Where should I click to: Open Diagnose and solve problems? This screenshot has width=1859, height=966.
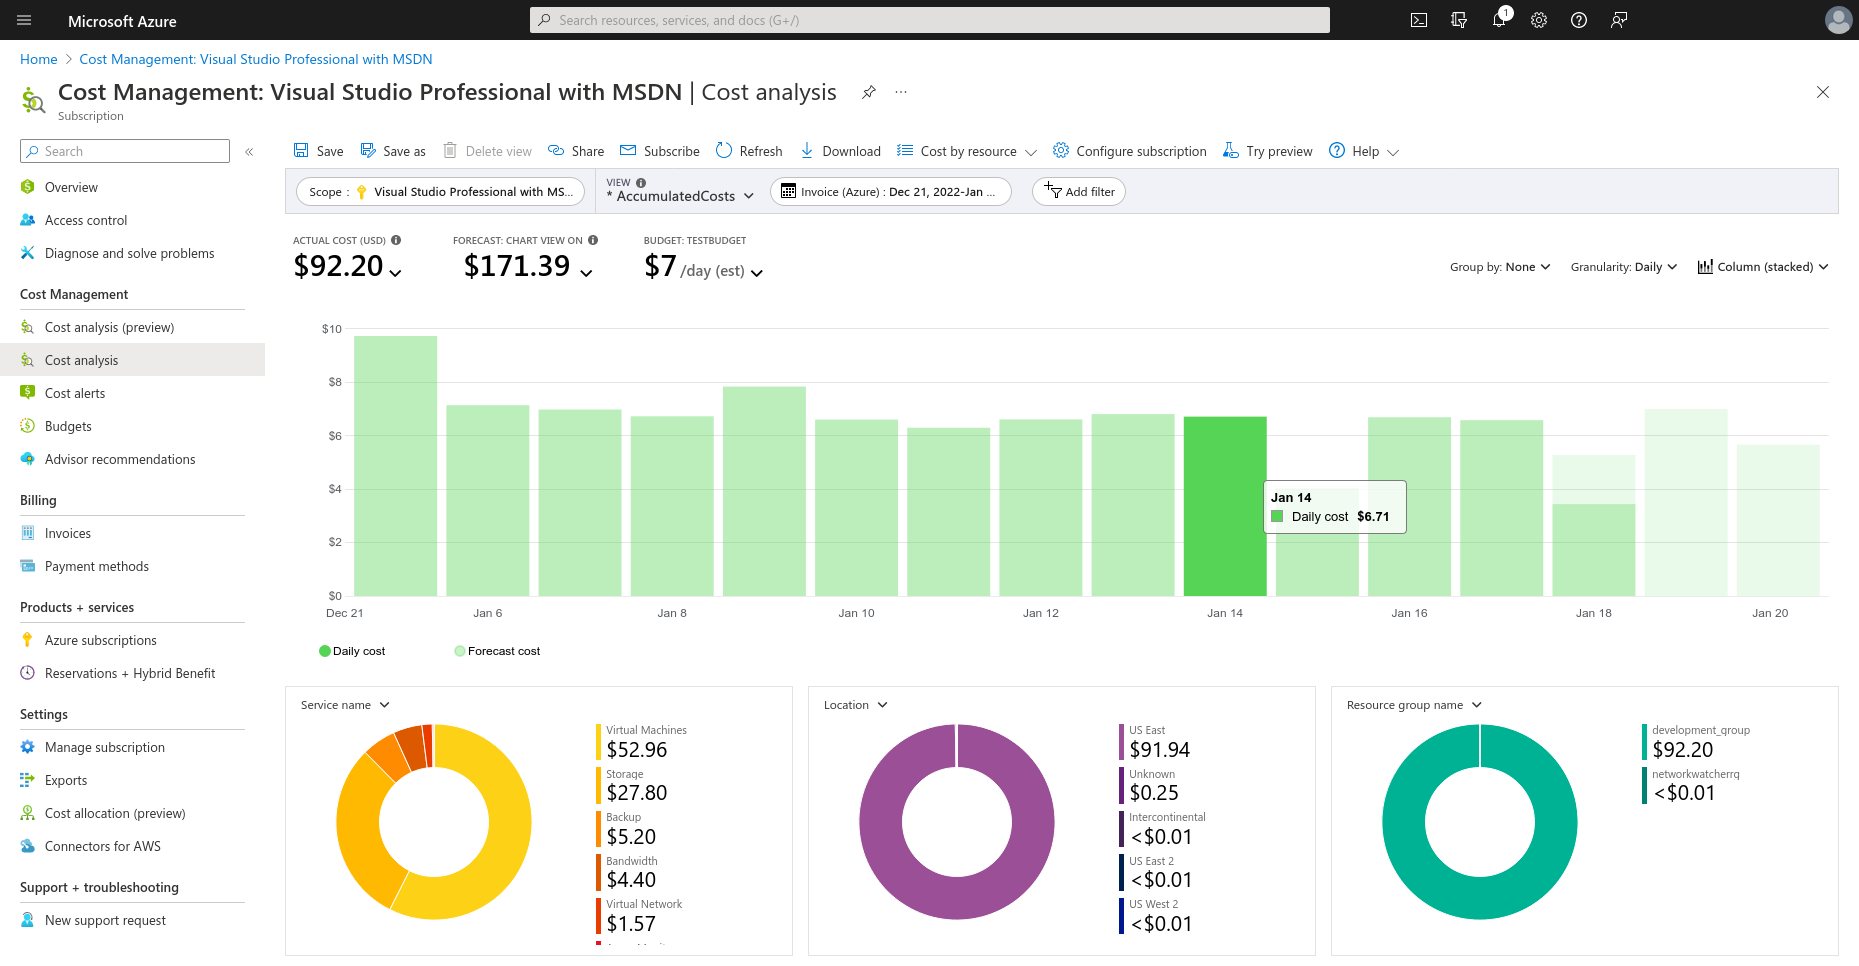coord(129,253)
